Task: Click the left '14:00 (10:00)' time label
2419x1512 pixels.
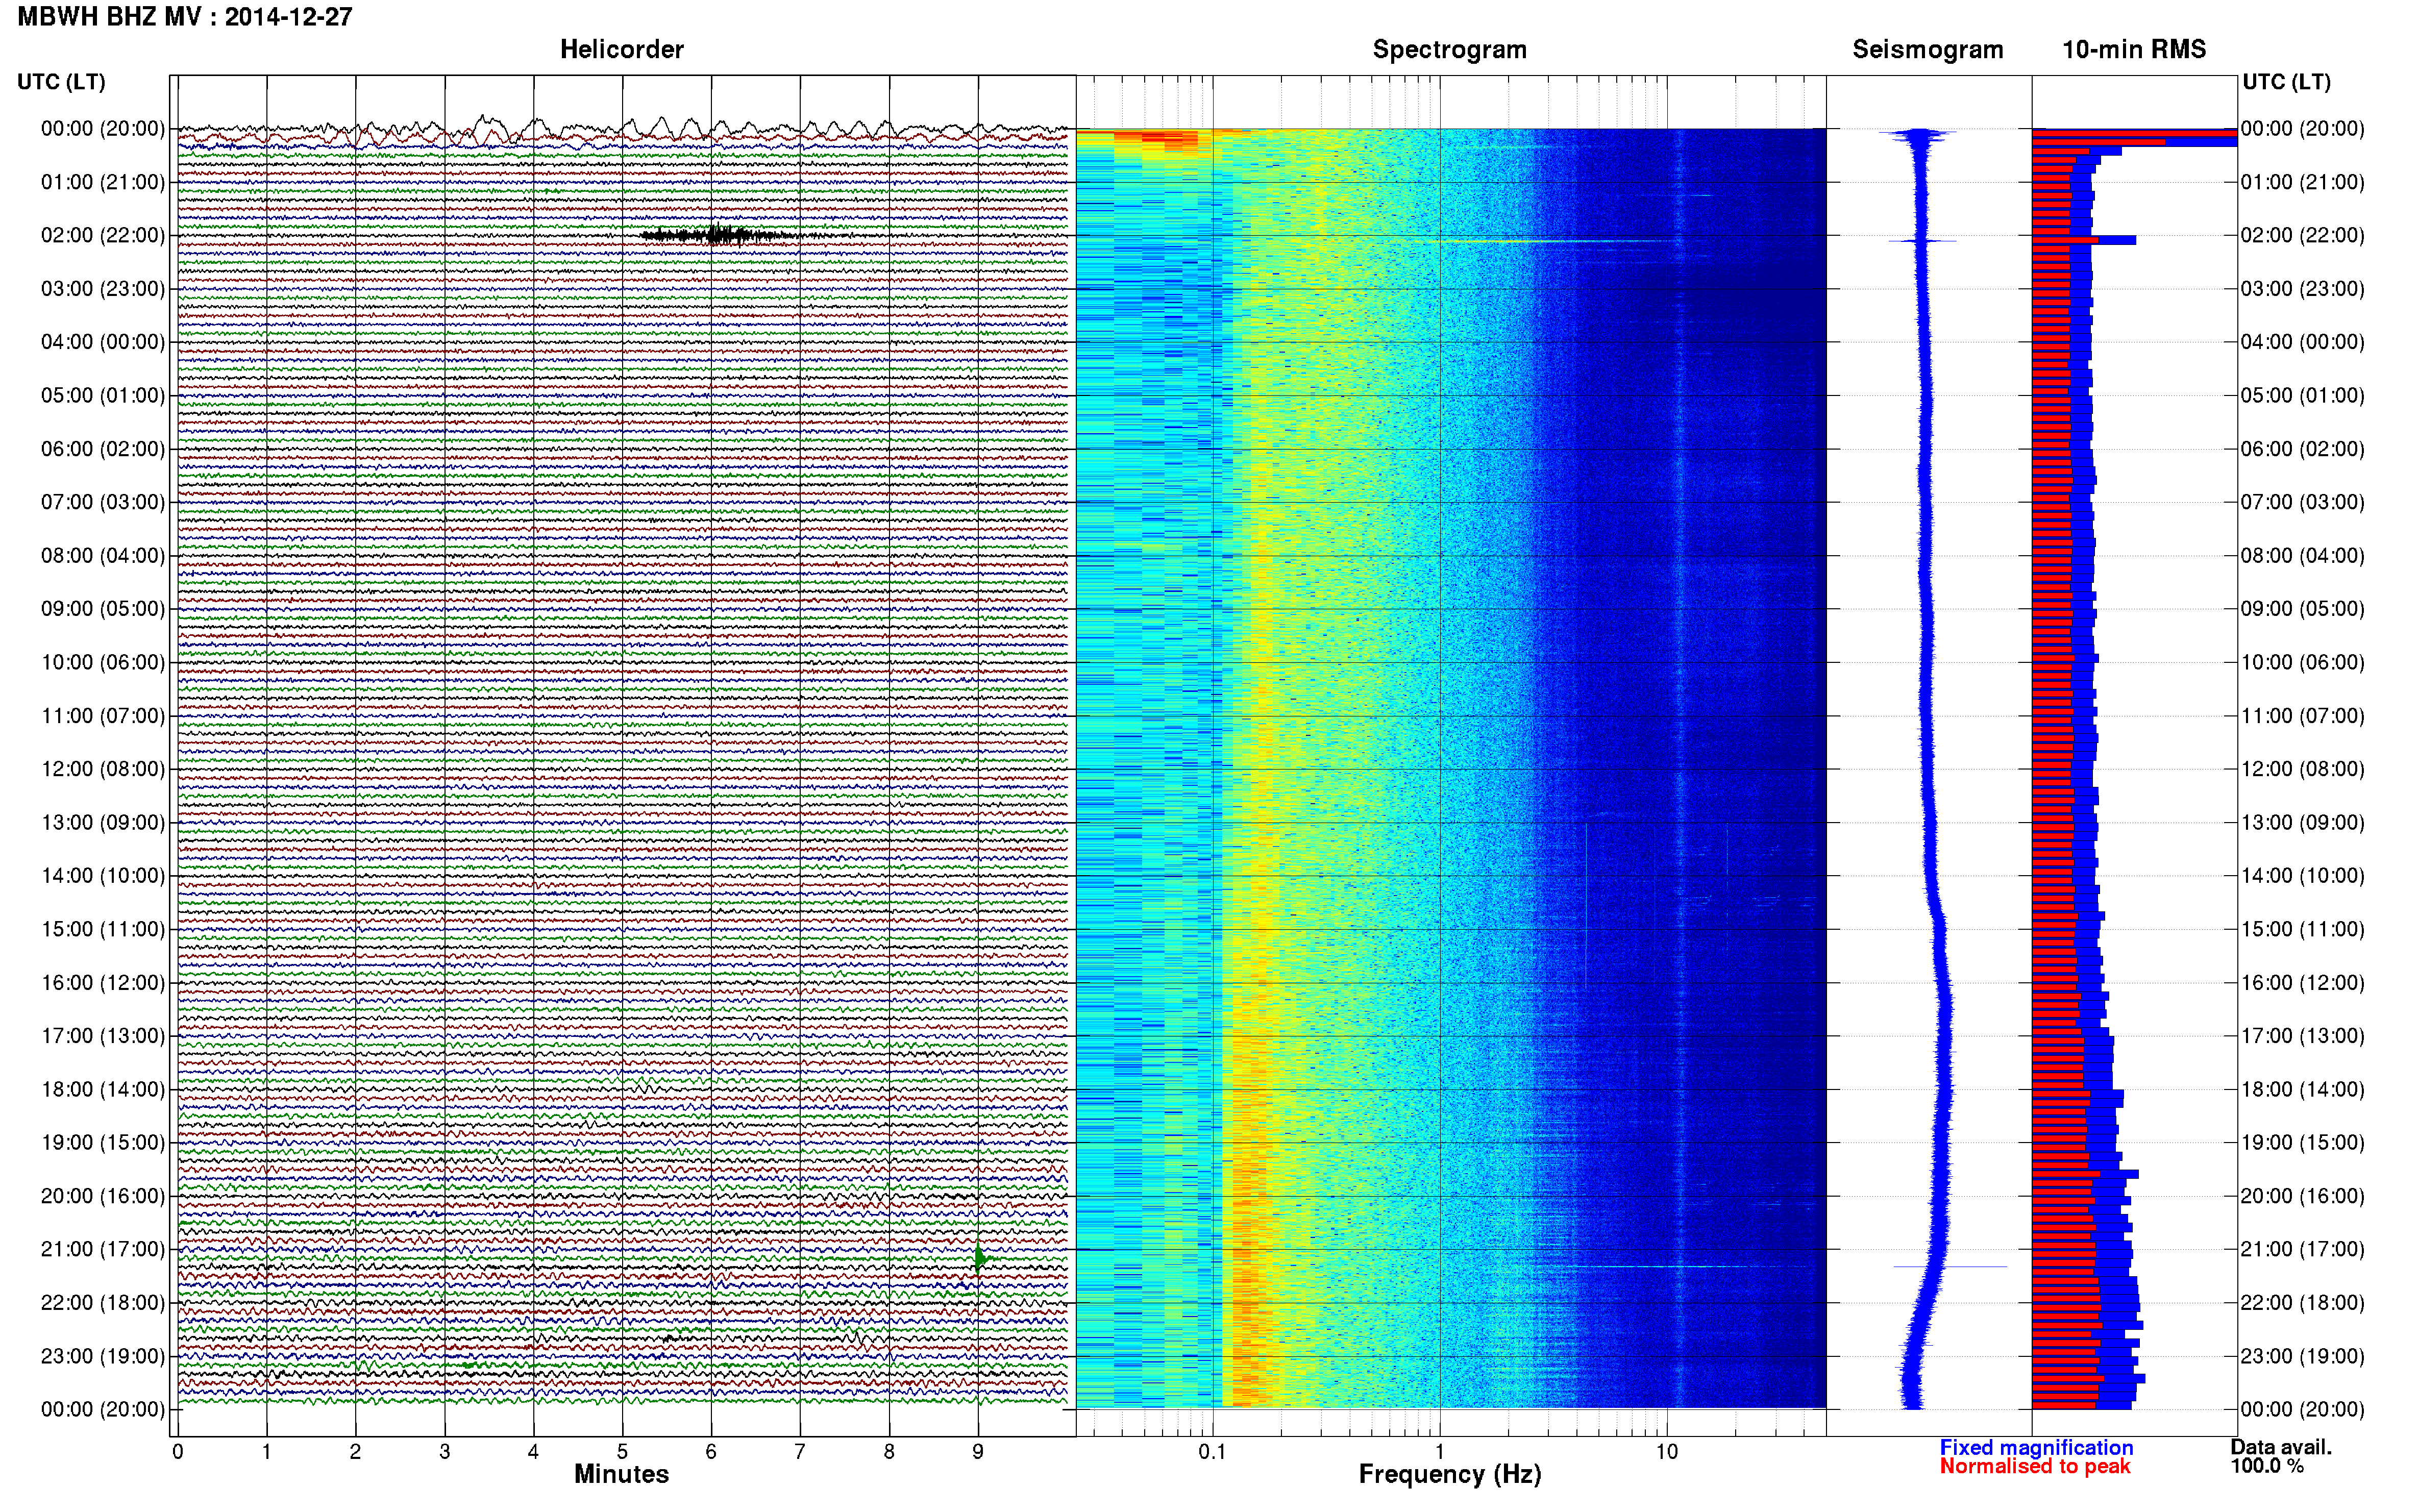Action: pyautogui.click(x=102, y=875)
